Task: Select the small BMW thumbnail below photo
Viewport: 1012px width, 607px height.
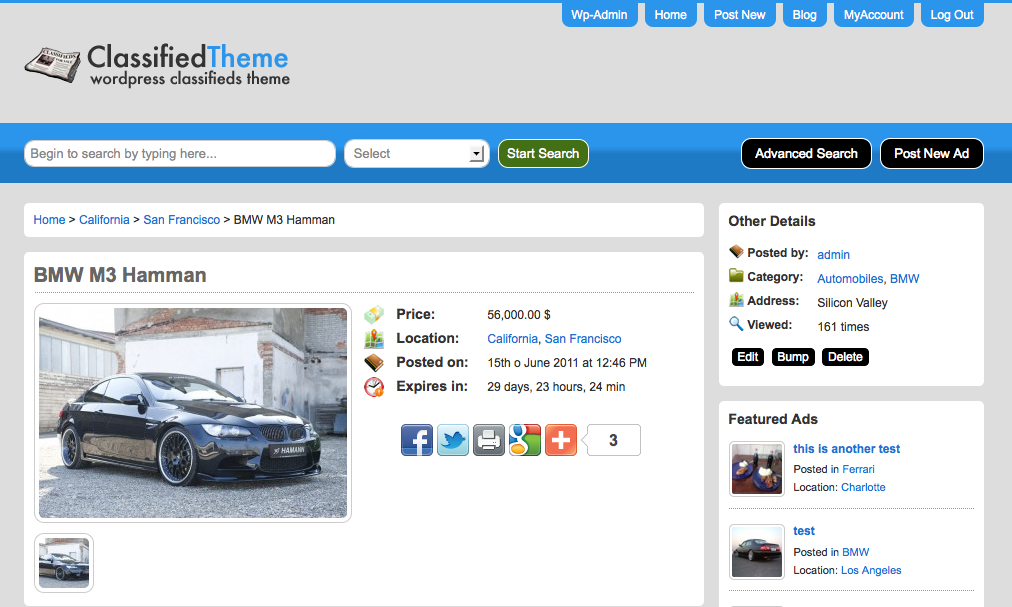Action: 64,563
